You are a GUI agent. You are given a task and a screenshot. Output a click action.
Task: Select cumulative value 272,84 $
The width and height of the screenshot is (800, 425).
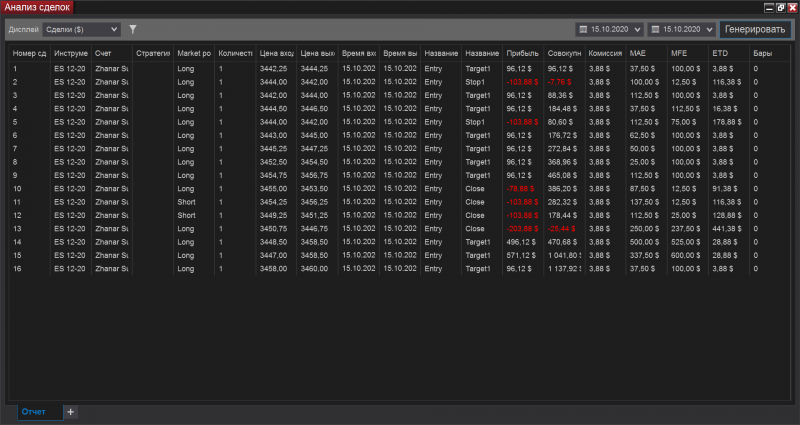[x=562, y=148]
